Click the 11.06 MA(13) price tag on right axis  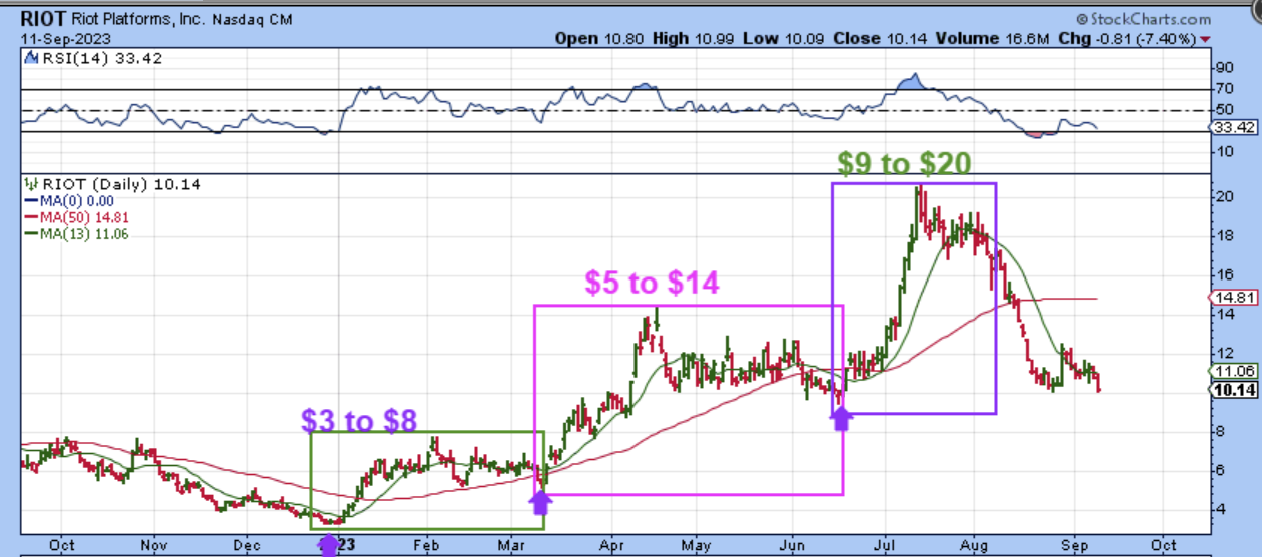(1235, 369)
